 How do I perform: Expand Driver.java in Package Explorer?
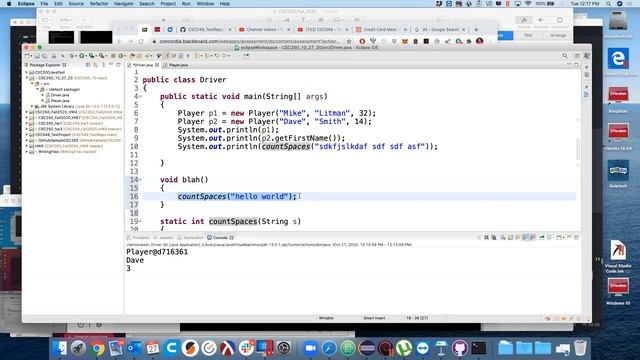tap(42, 95)
